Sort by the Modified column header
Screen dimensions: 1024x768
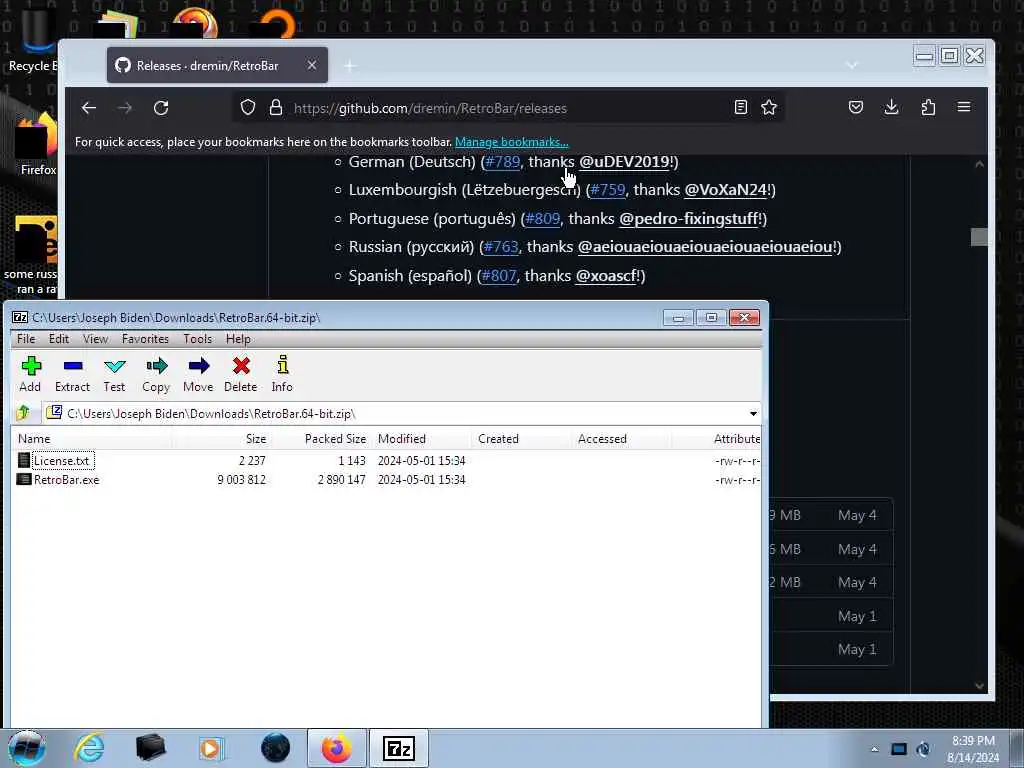(421, 439)
